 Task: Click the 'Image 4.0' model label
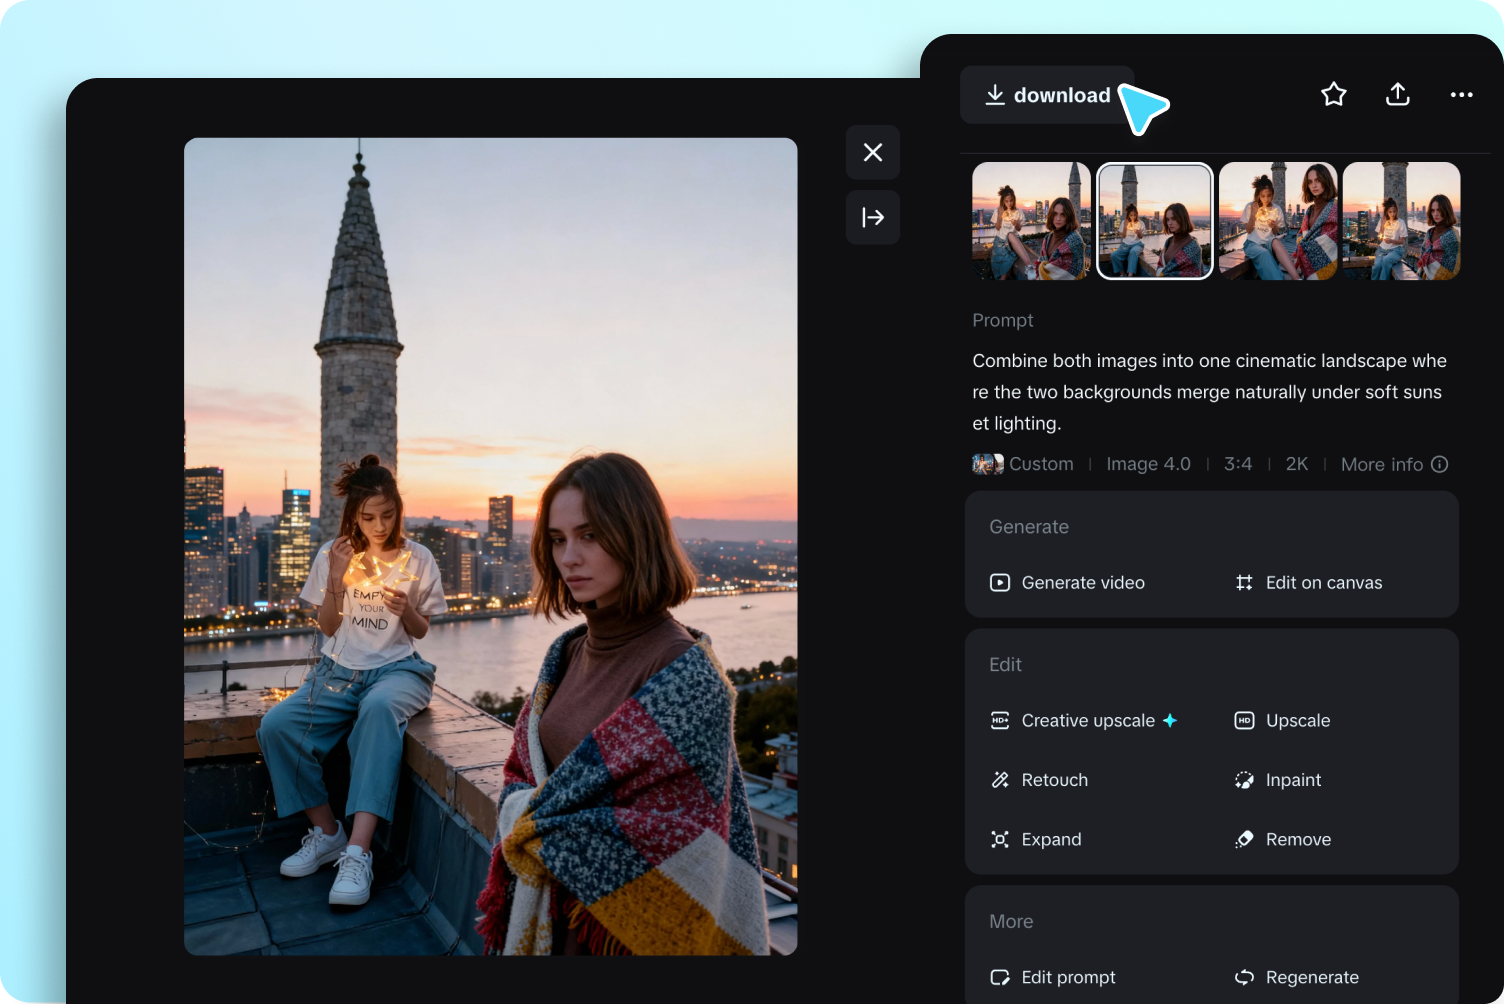[x=1148, y=464]
